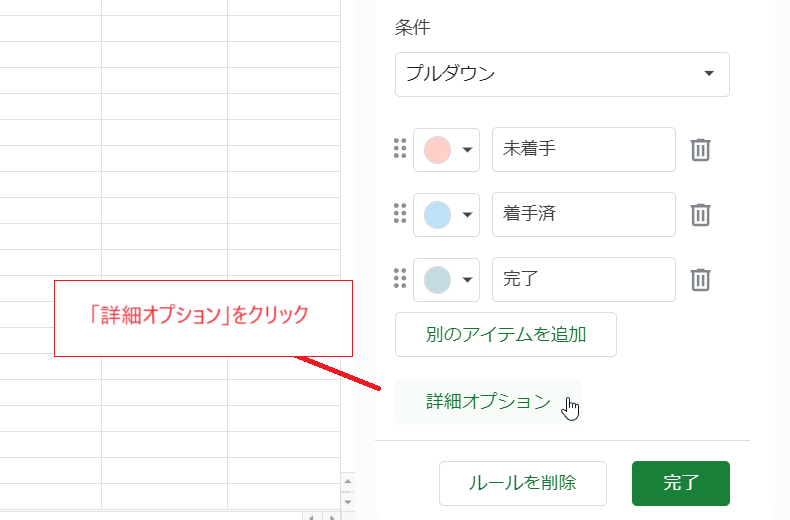
Task: Click the pink color swatch for 未着手
Action: pyautogui.click(x=437, y=150)
